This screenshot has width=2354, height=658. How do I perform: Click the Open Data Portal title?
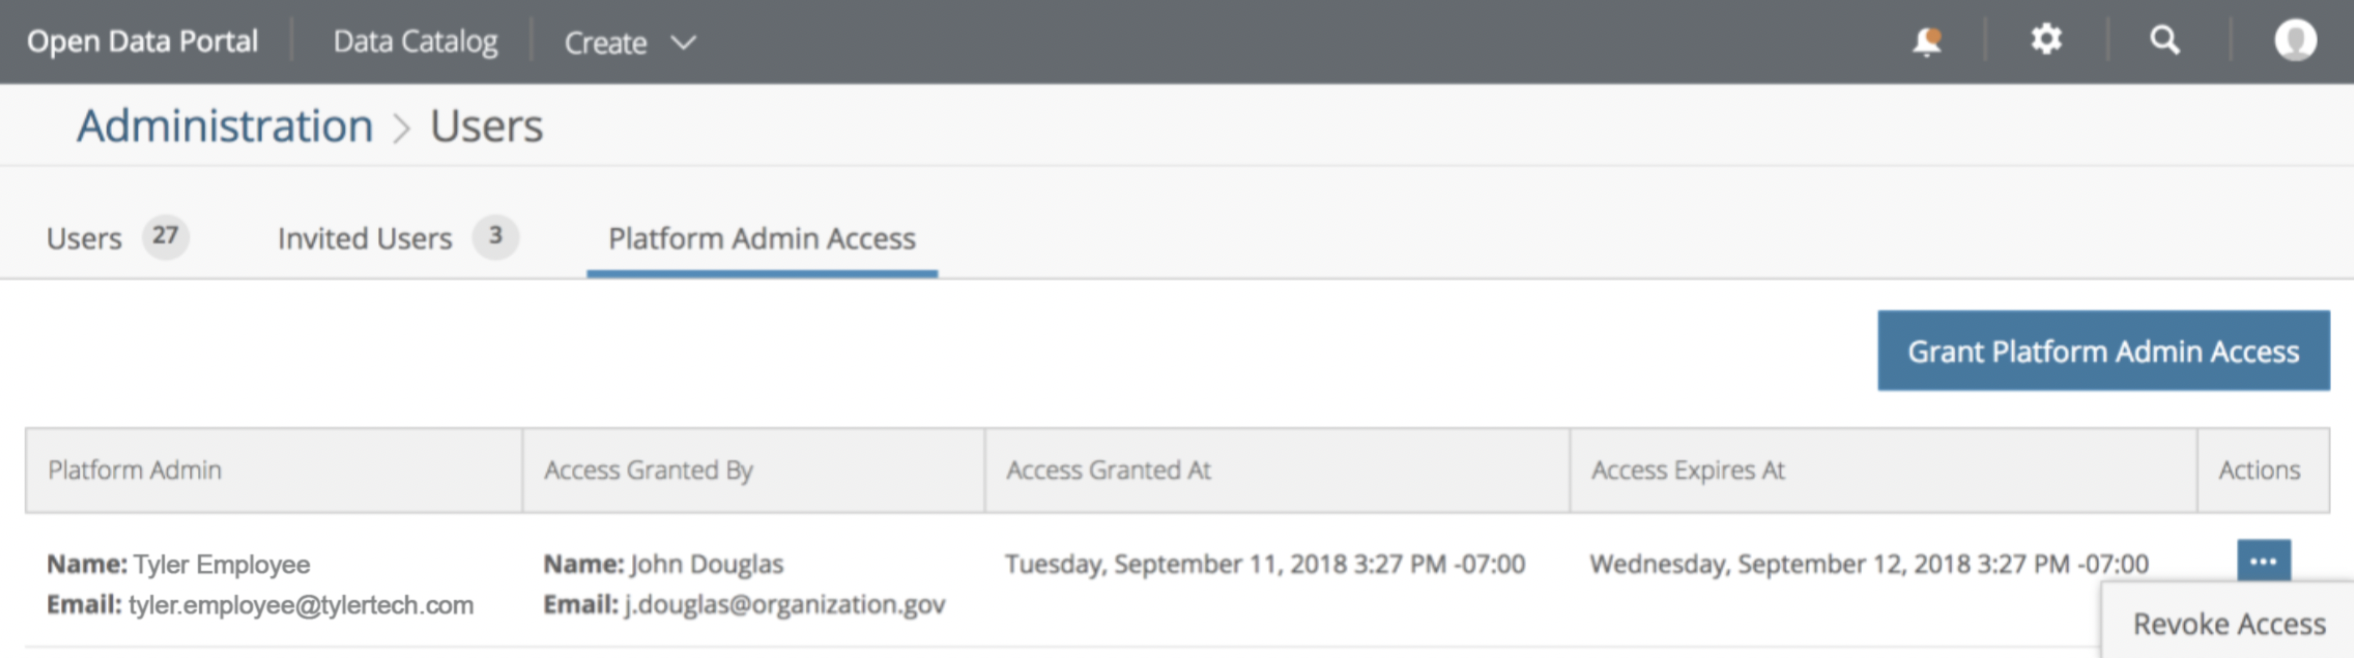142,41
